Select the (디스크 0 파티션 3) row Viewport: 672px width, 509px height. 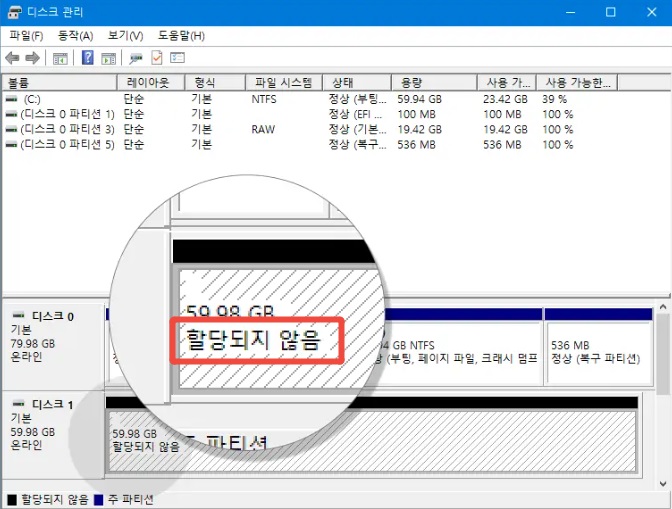309,129
